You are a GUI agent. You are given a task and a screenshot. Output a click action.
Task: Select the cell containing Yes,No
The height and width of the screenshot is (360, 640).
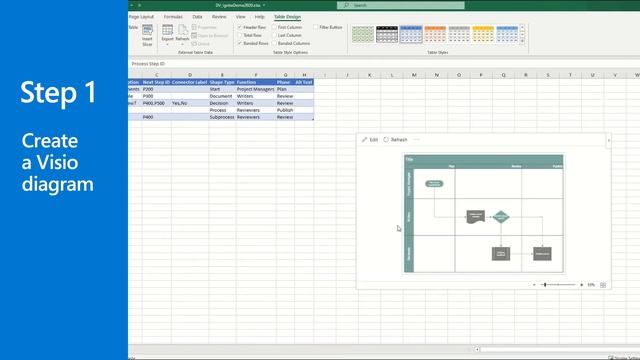pos(190,103)
